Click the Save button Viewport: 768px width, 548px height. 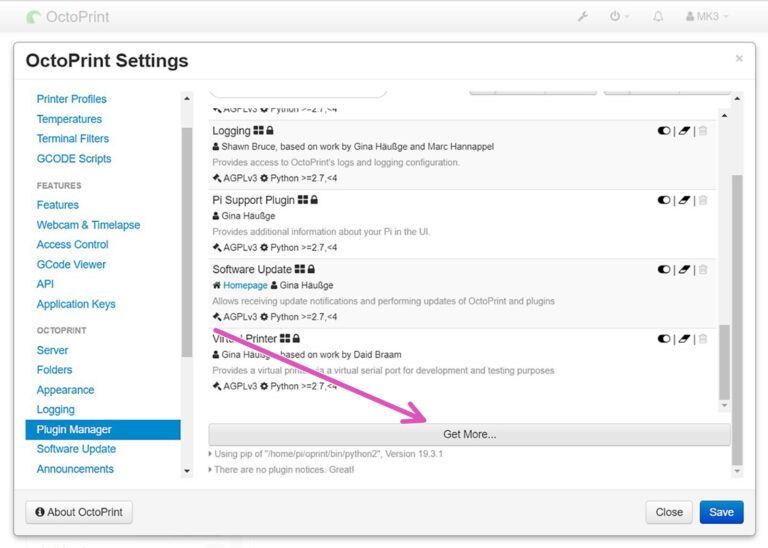[x=721, y=512]
